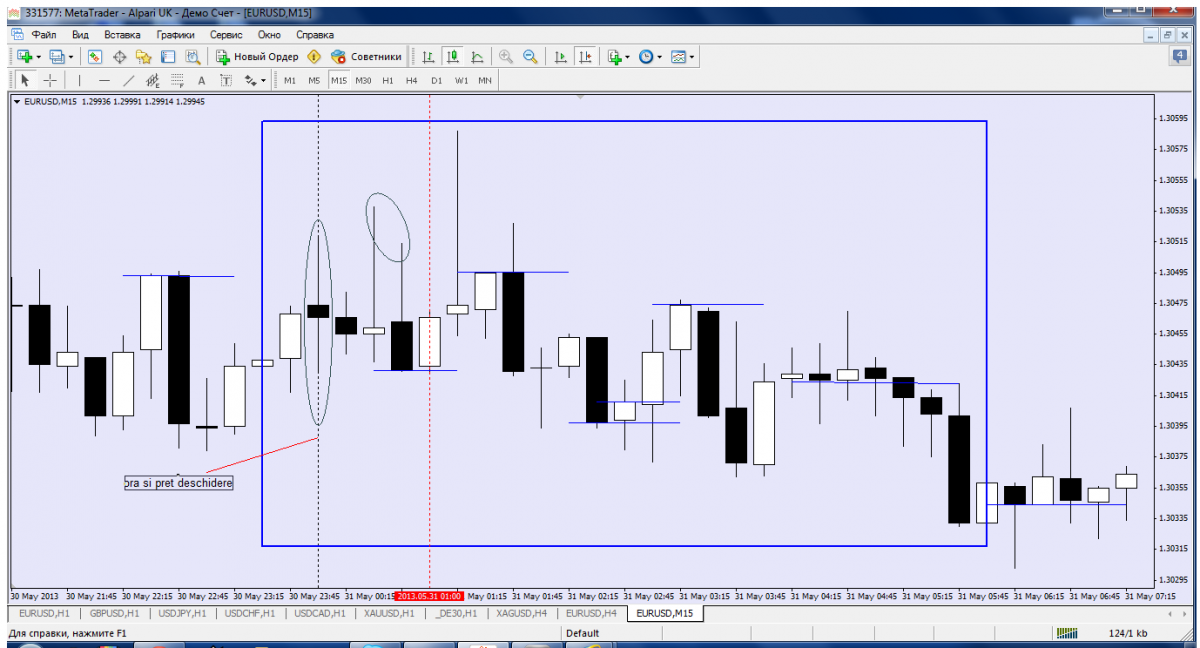
Task: Open the Market Watch window icon
Action: (95, 57)
